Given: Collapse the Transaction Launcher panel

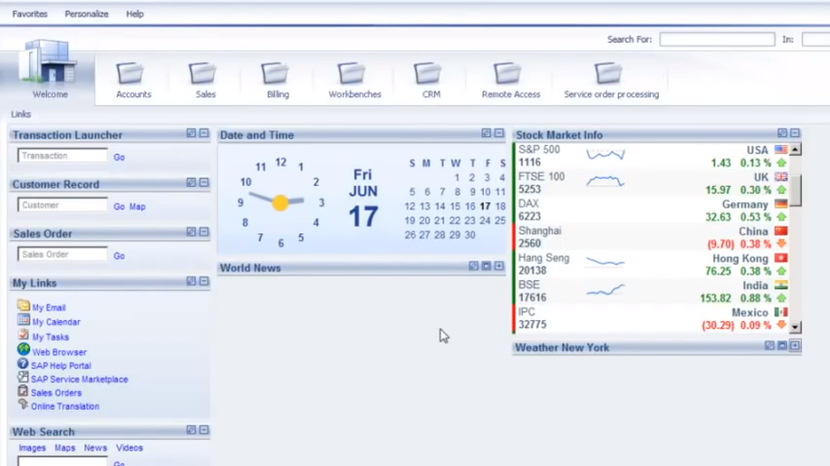Looking at the screenshot, I should pos(204,134).
